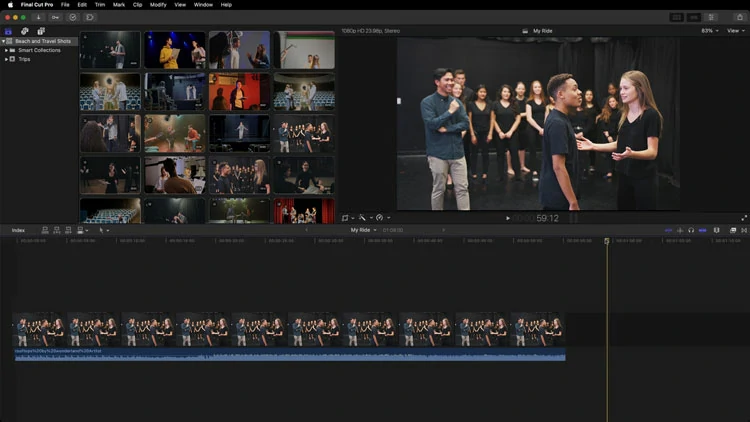Toggle the Timeline panel visibility
The height and width of the screenshot is (422, 750).
click(694, 17)
